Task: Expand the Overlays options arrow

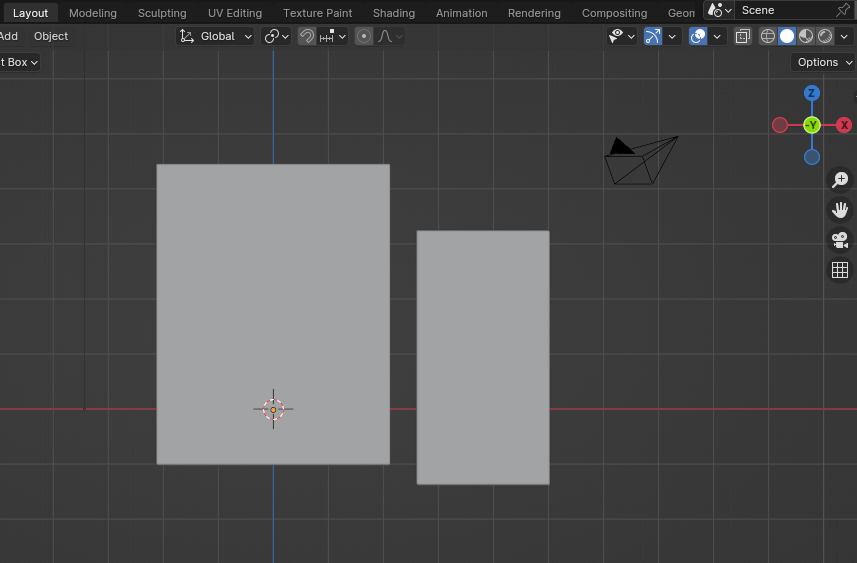Action: tap(717, 36)
